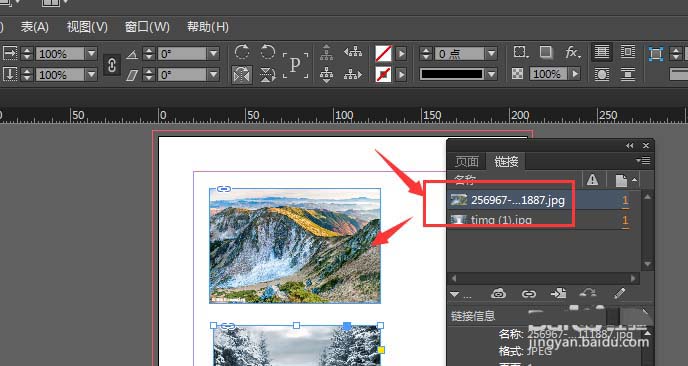Step the stroke weight stepper arrows
This screenshot has height=366, width=688.
coord(426,54)
